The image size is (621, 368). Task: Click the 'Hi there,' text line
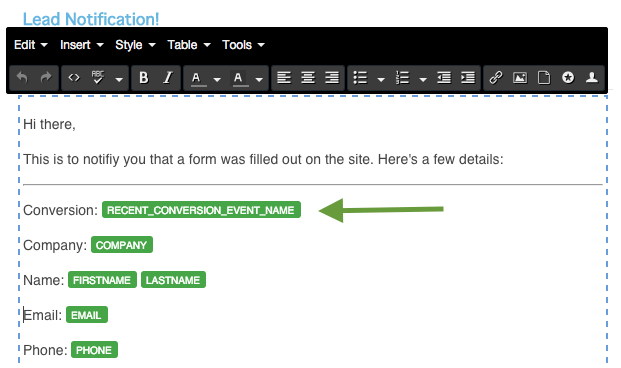pyautogui.click(x=49, y=124)
